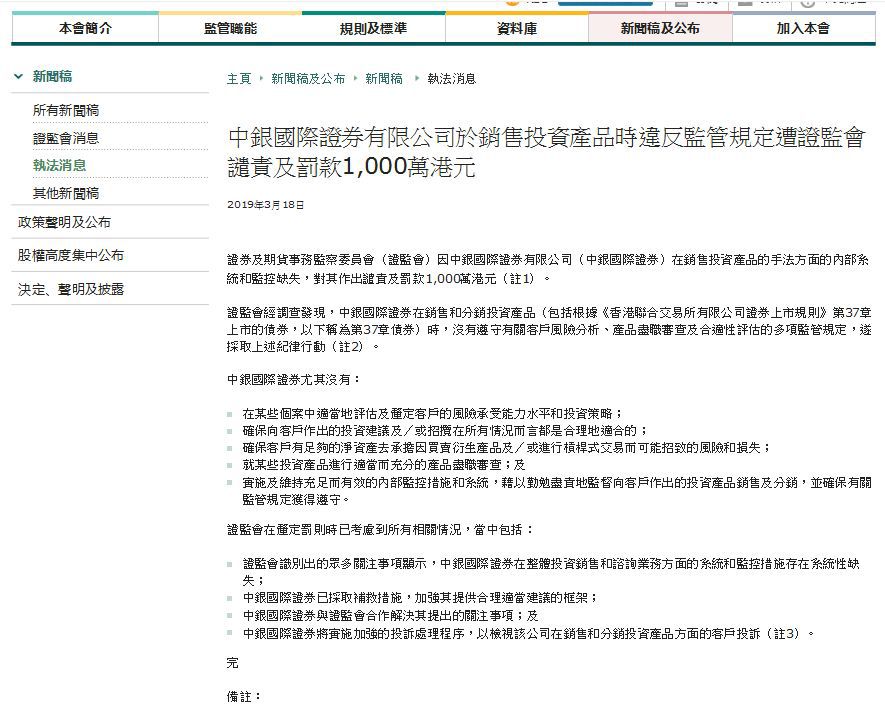885x709 pixels.
Task: Open the 規則及標準 navigation tab
Action: (374, 28)
